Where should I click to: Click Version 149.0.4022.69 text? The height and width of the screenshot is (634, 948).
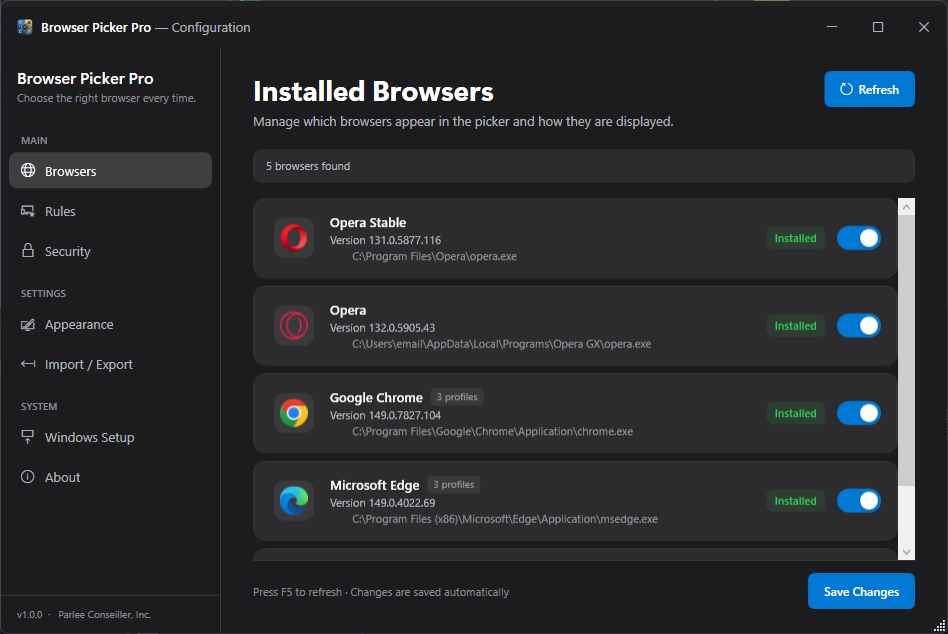point(382,503)
